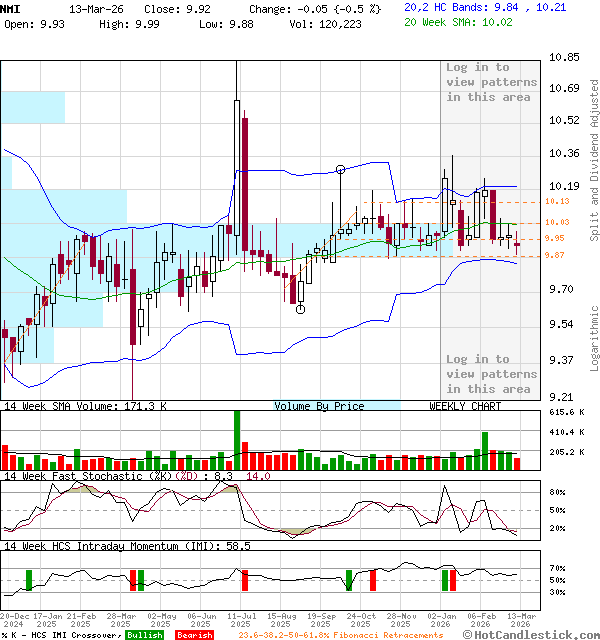Click the last candlestick on the chart
Screen dimensions: 600x640
point(517,244)
